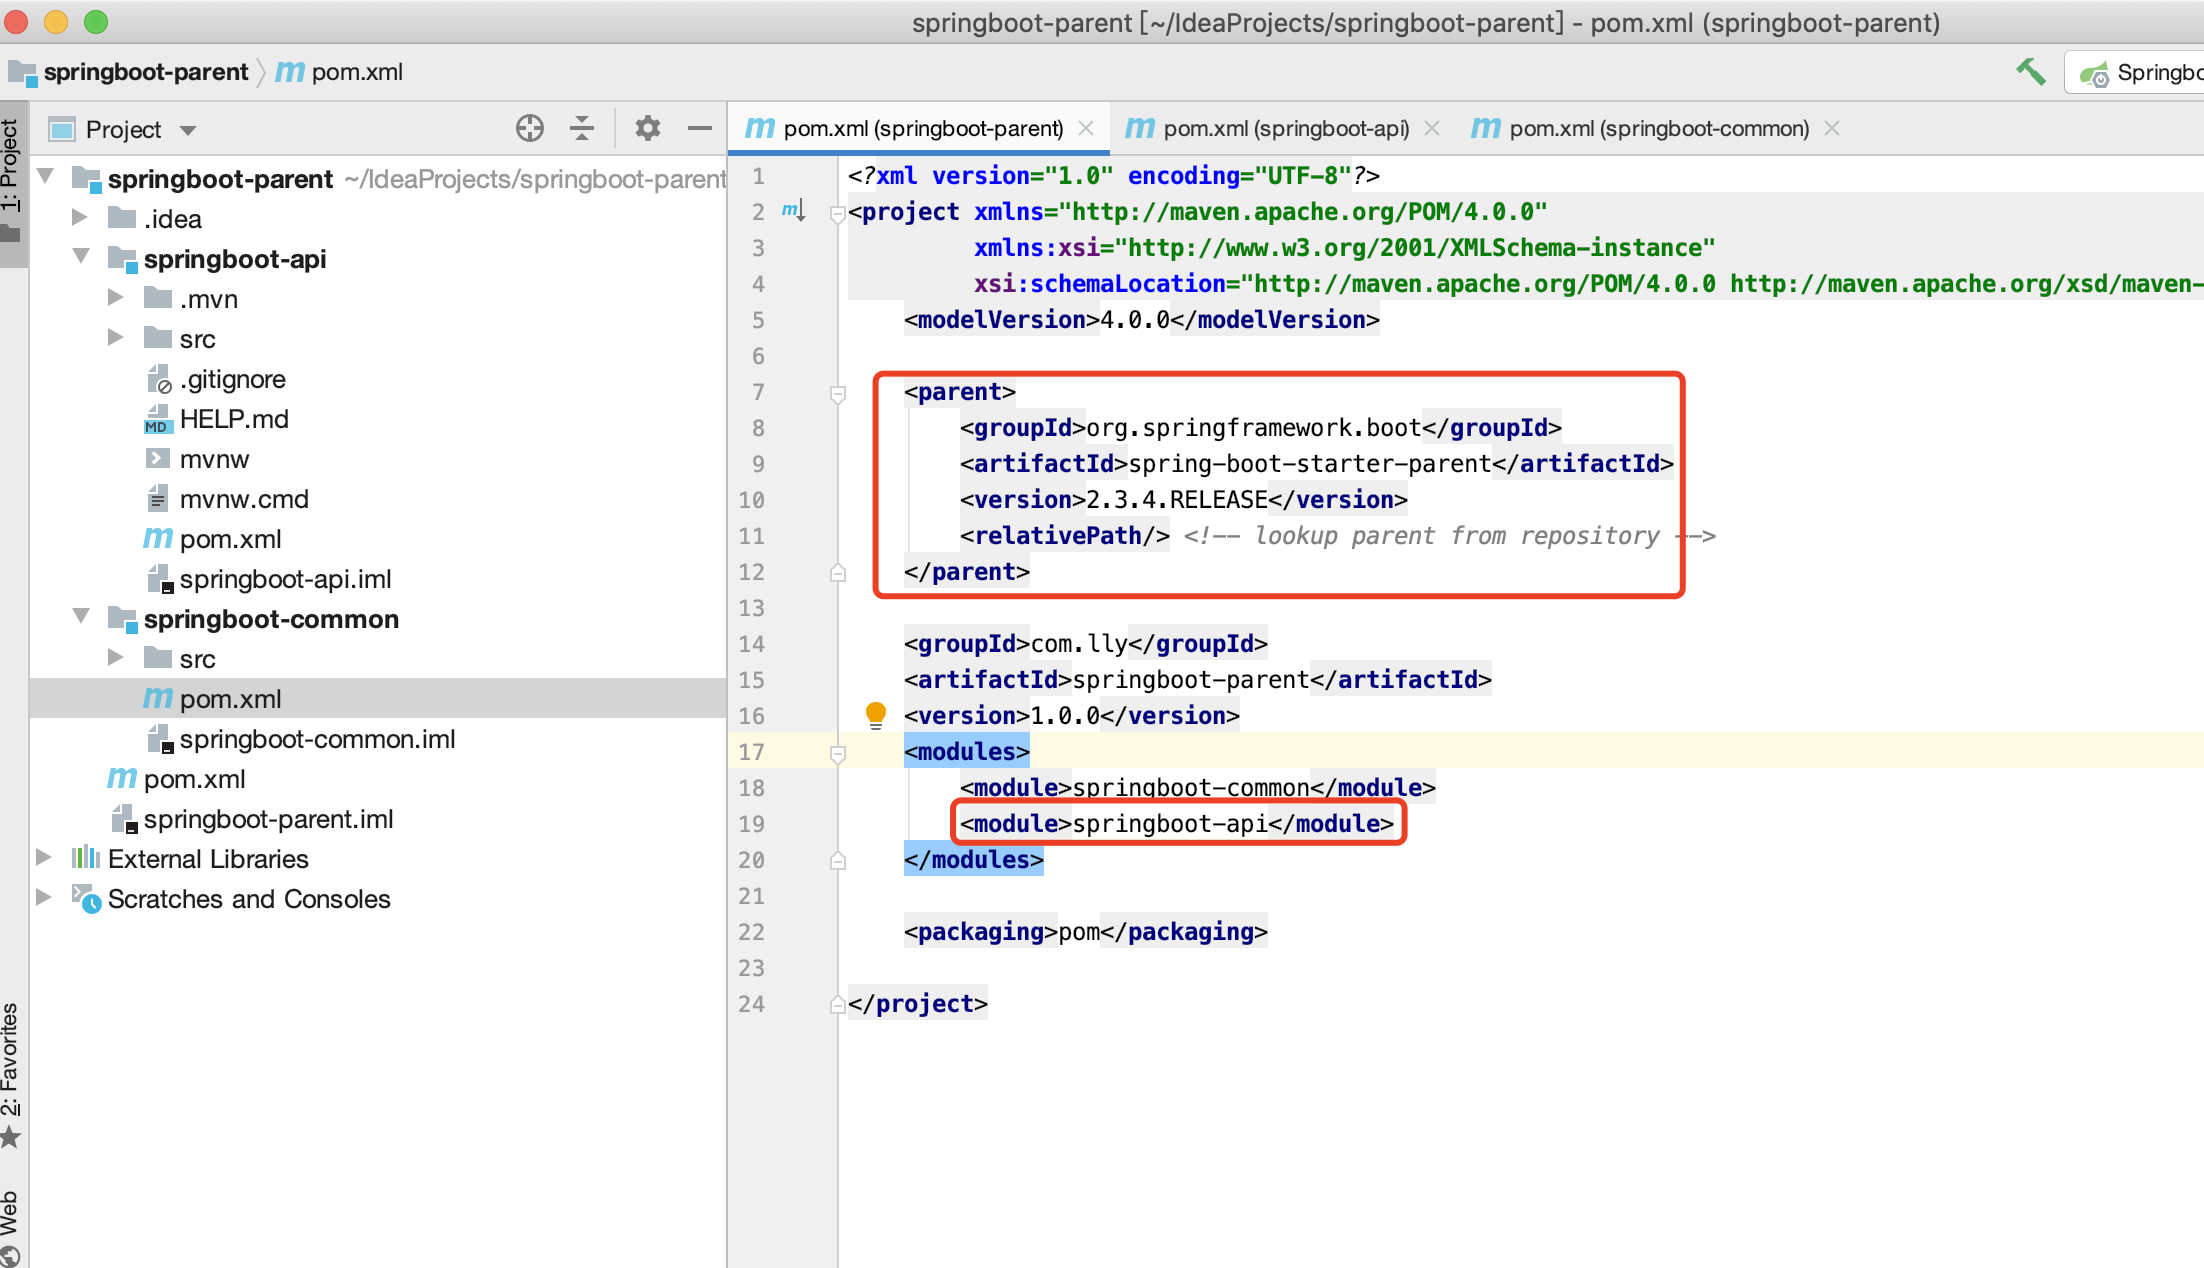
Task: Toggle fold marker at the modules tag line
Action: [x=838, y=753]
